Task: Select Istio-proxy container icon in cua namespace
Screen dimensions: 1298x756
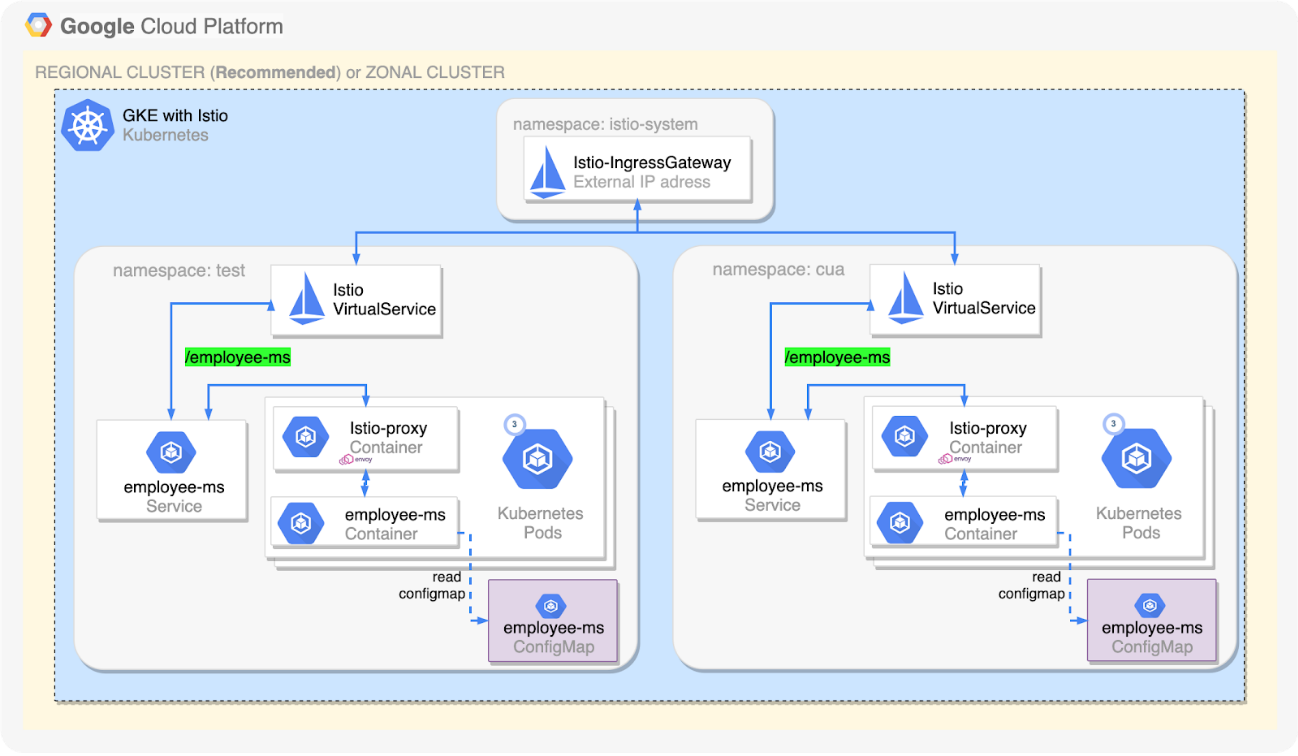Action: tap(903, 436)
